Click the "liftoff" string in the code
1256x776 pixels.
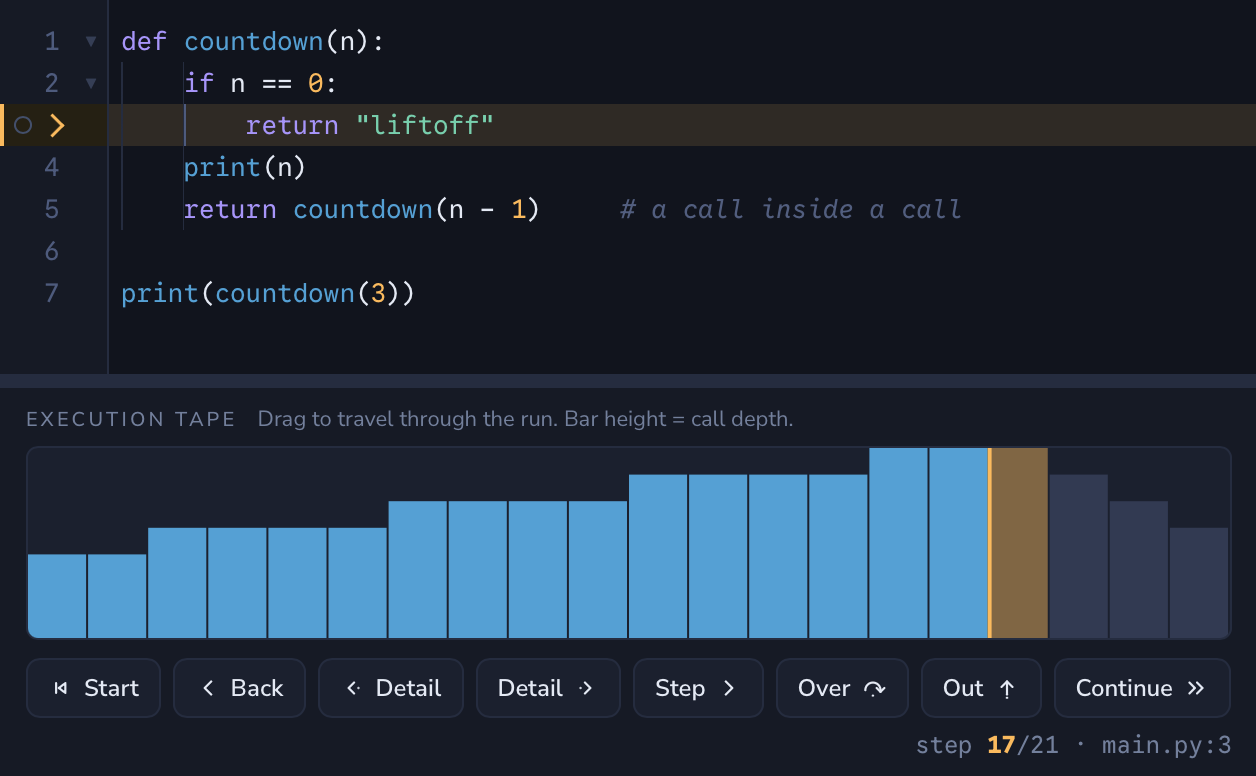click(425, 125)
